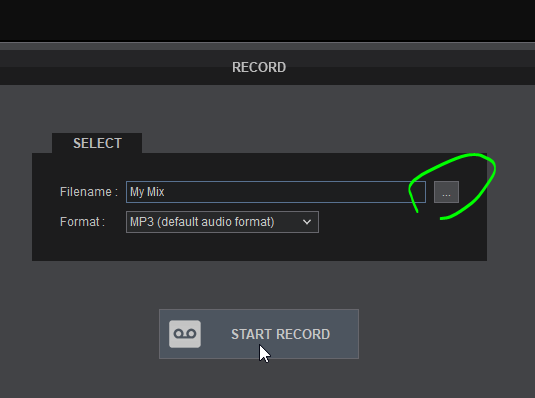Image resolution: width=535 pixels, height=398 pixels.
Task: Open file browser via the three-dots button
Action: (446, 192)
